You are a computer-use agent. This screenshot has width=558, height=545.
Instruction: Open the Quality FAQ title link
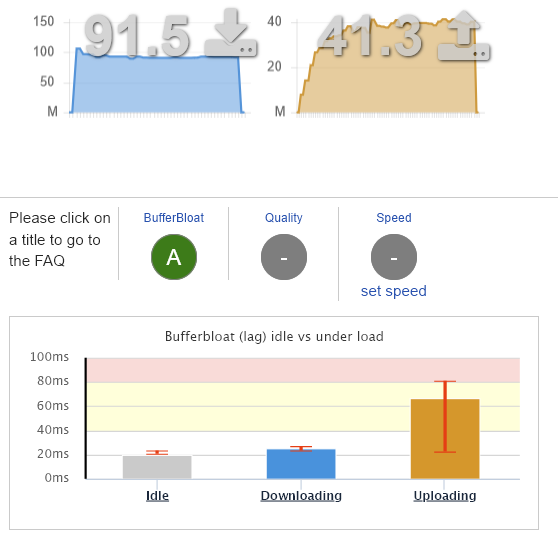coord(284,218)
